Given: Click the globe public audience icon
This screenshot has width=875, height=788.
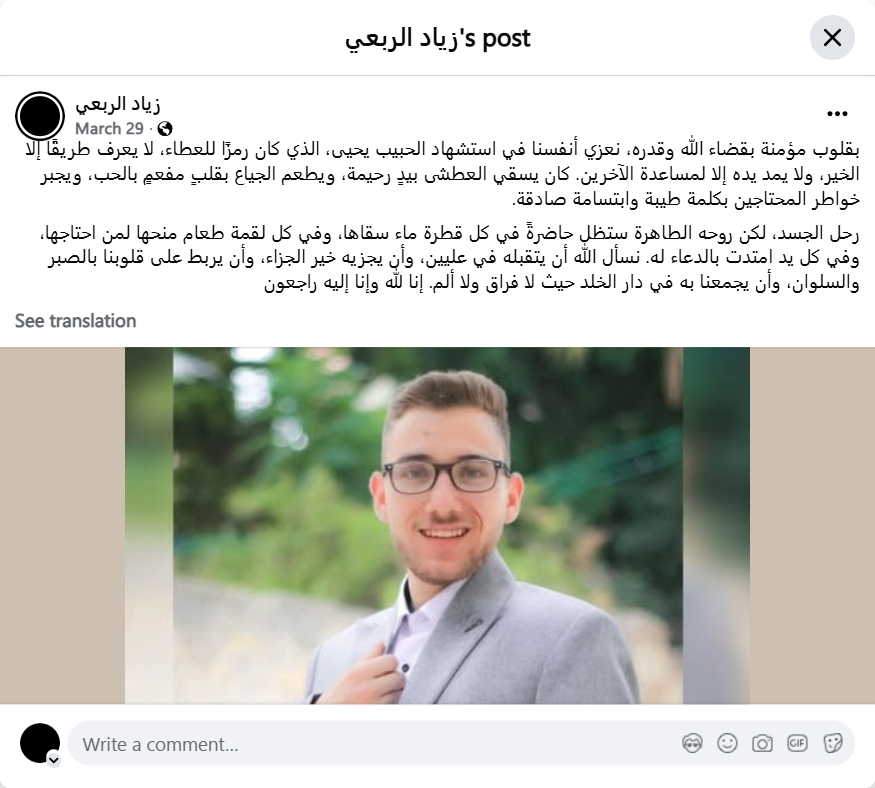Looking at the screenshot, I should [x=165, y=129].
